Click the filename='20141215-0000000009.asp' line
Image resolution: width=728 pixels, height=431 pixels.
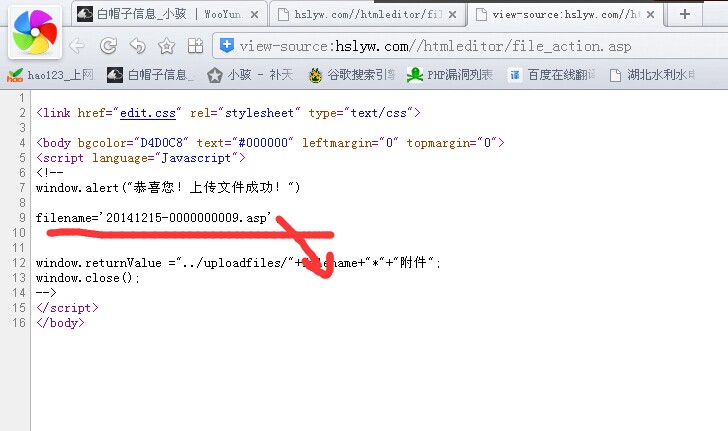click(x=154, y=218)
